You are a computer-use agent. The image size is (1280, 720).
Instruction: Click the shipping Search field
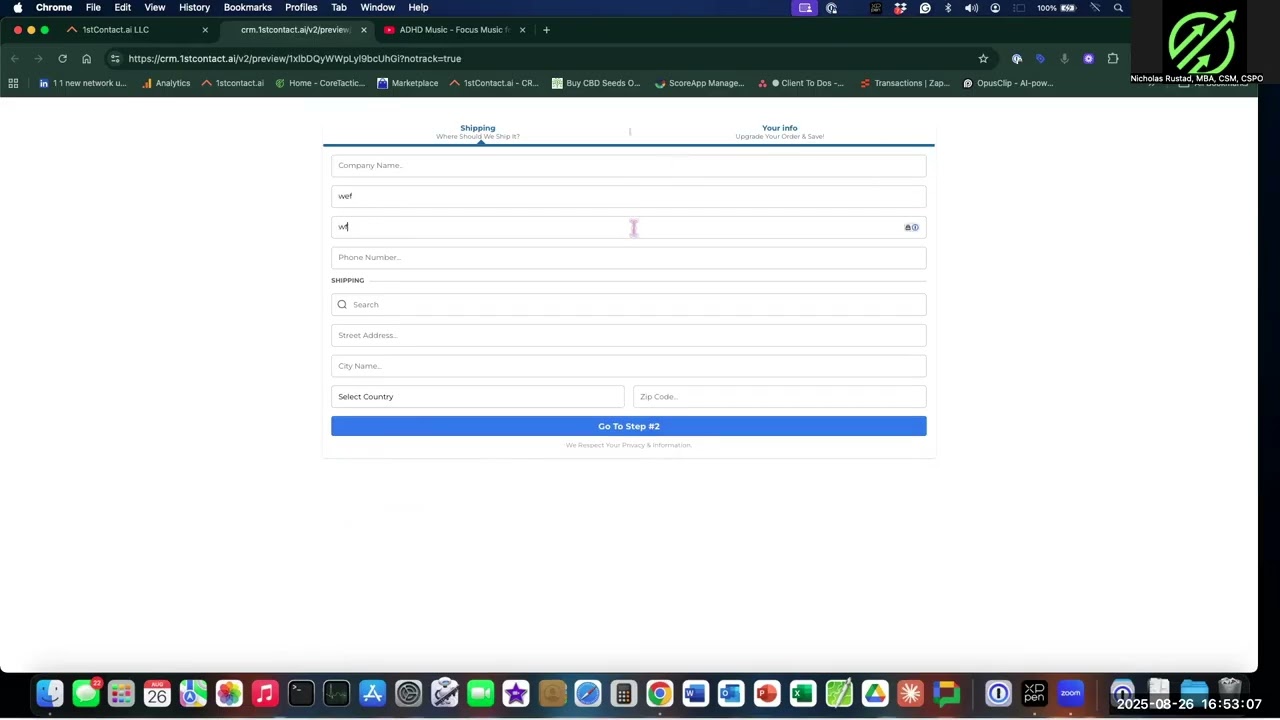629,305
